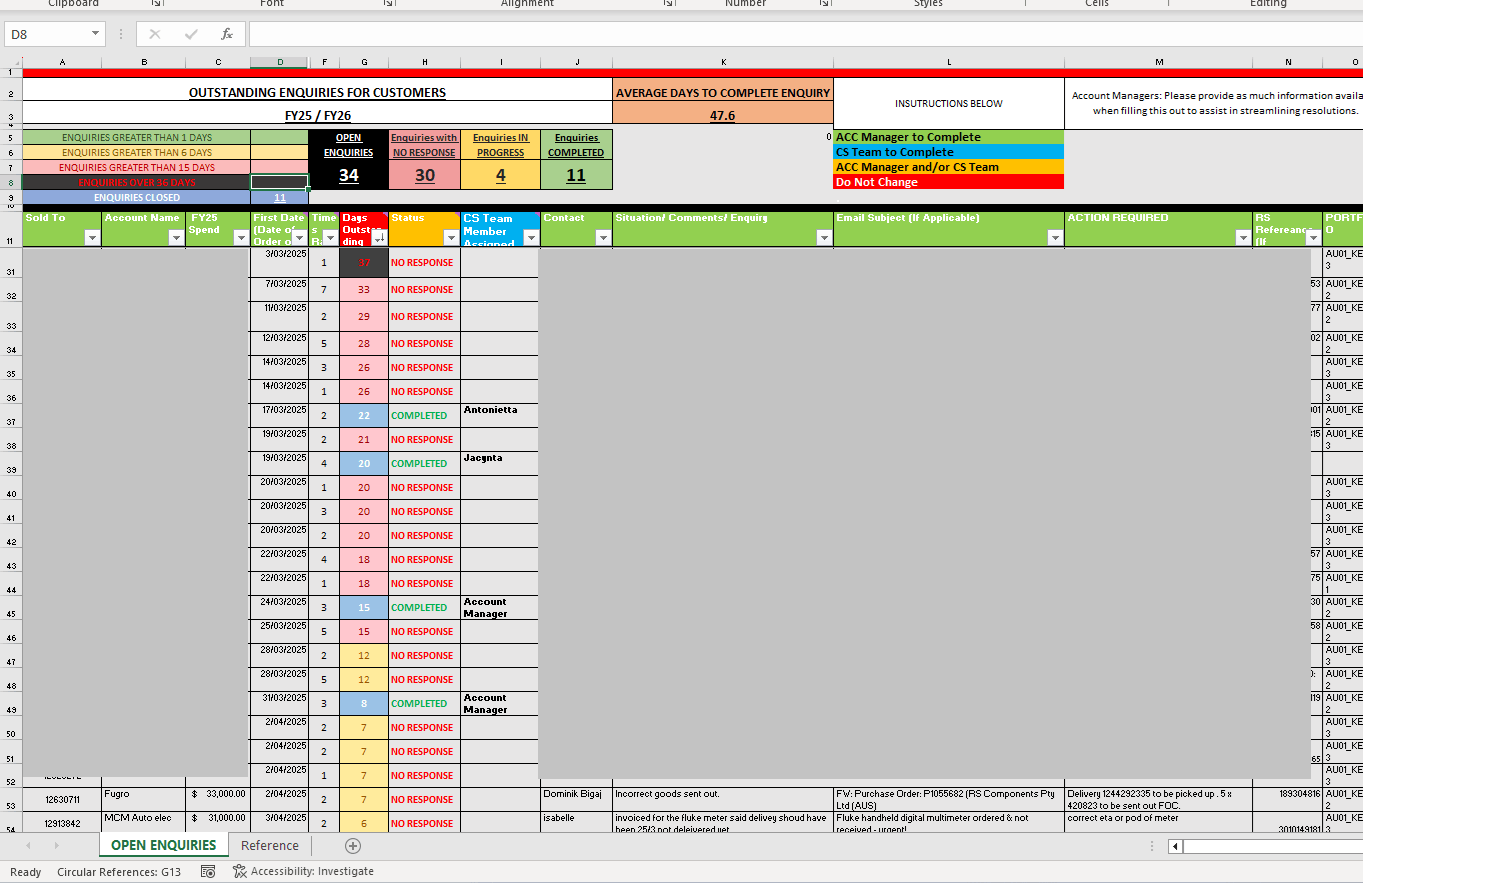
Task: Add a new sheet with the plus icon
Action: pyautogui.click(x=353, y=846)
